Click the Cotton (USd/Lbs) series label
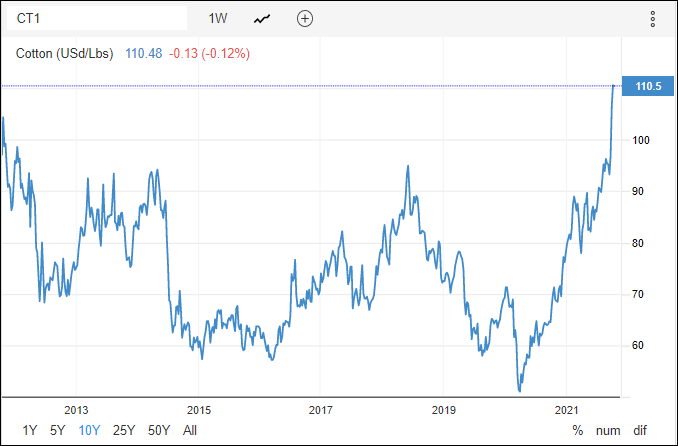Viewport: 678px width, 446px height. pos(65,53)
